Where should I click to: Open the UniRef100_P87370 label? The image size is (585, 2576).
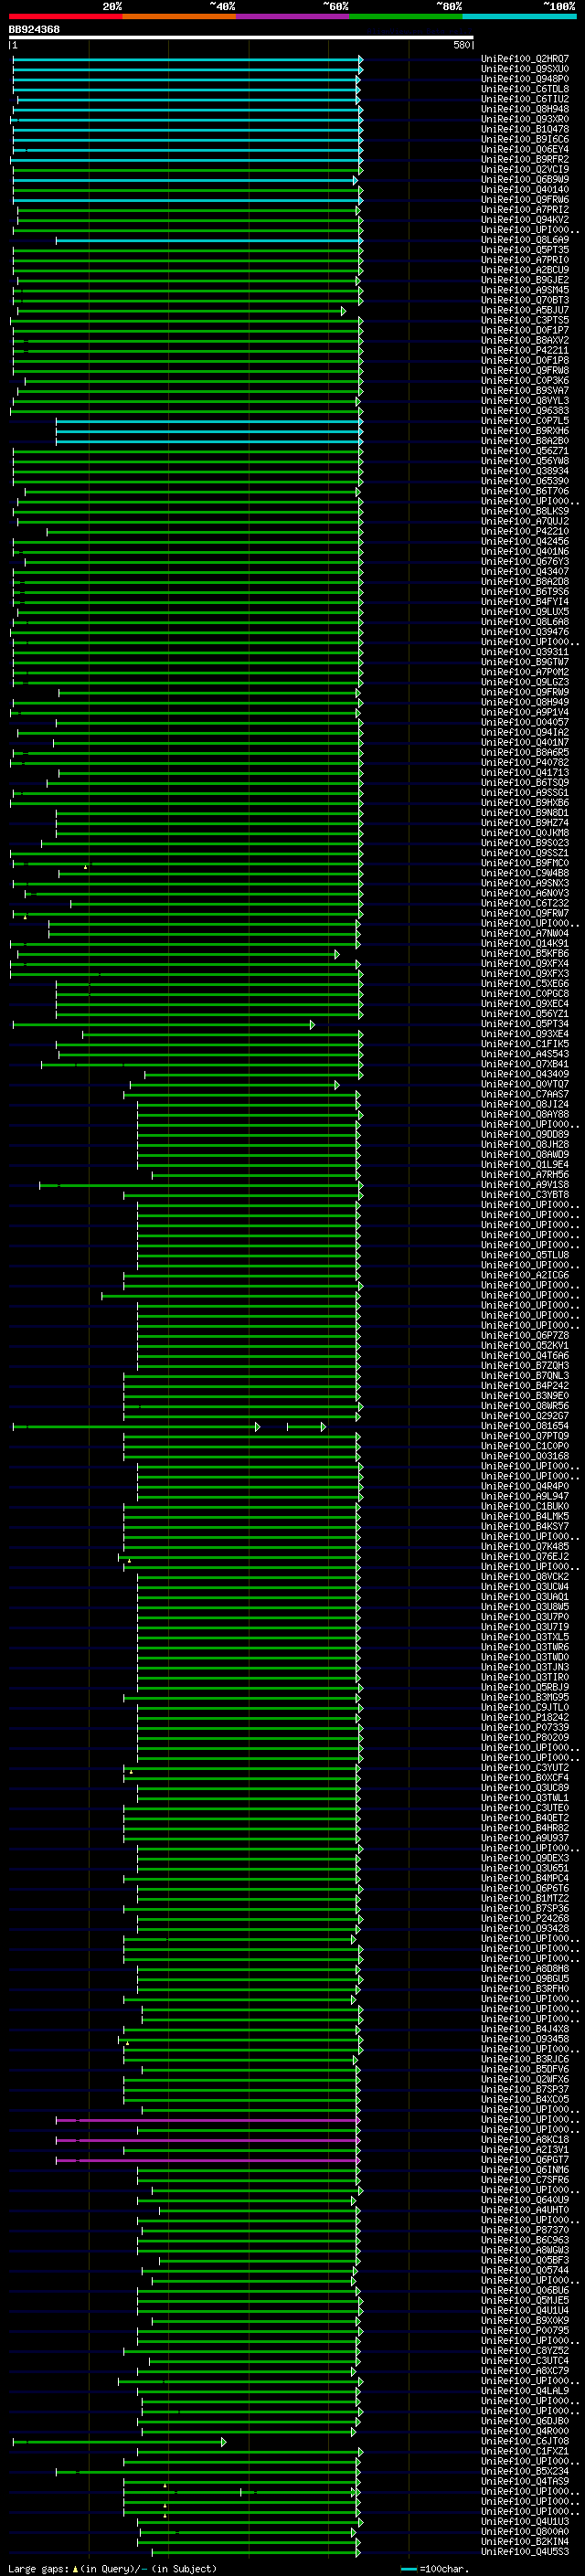click(525, 2230)
